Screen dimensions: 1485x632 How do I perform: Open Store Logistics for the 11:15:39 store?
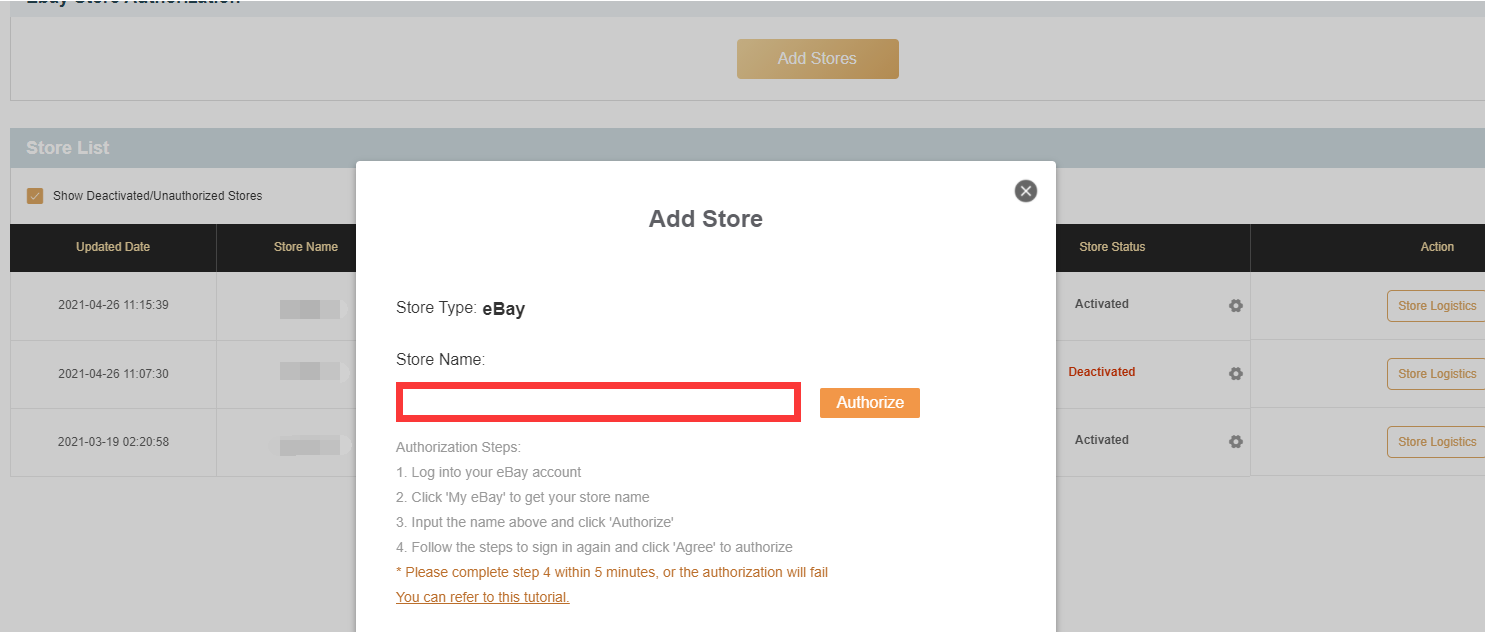(1436, 306)
